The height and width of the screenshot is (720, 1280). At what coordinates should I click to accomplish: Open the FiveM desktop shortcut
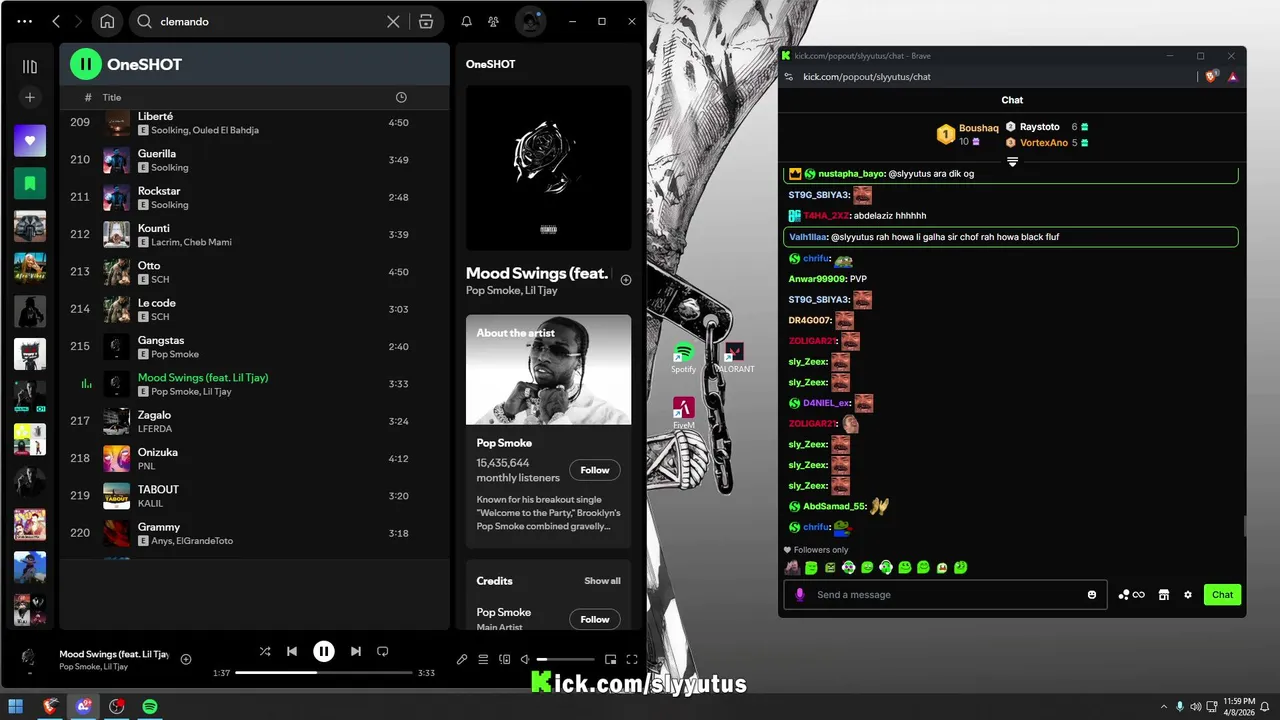pyautogui.click(x=684, y=413)
